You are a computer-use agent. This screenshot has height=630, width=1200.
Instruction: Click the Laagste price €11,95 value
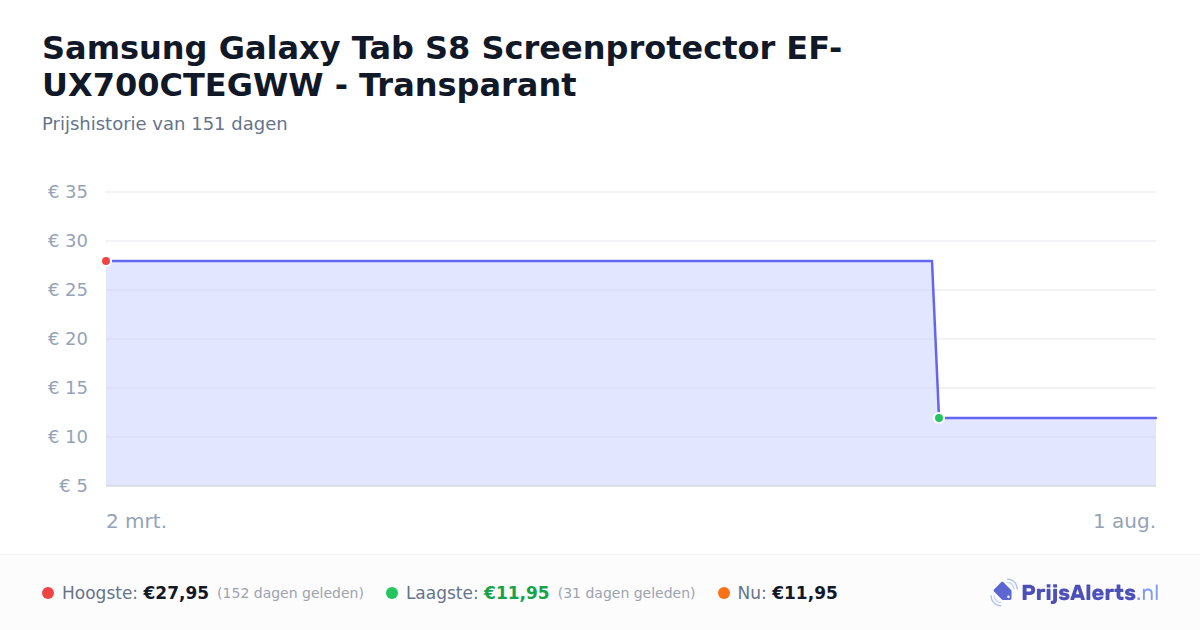tap(517, 593)
